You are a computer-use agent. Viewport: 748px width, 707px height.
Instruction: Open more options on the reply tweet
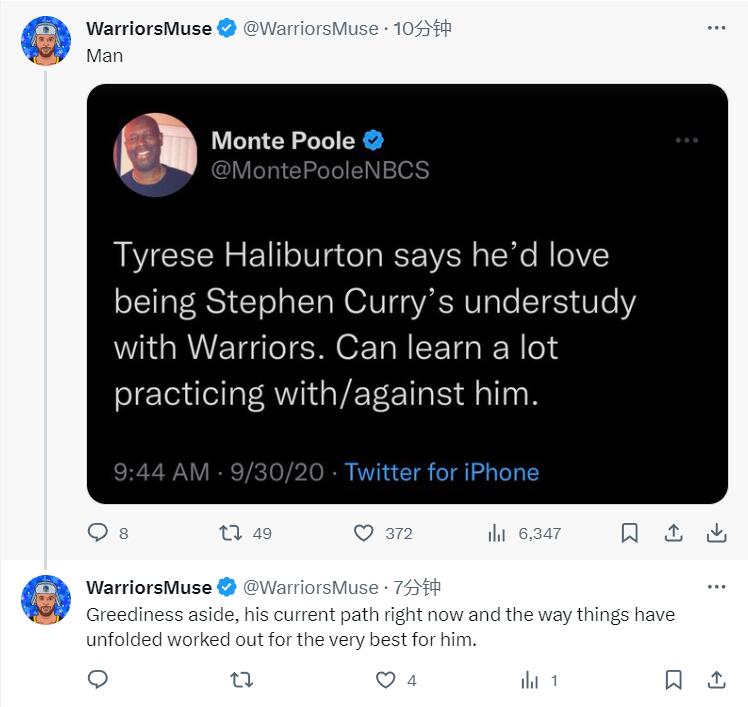click(716, 586)
